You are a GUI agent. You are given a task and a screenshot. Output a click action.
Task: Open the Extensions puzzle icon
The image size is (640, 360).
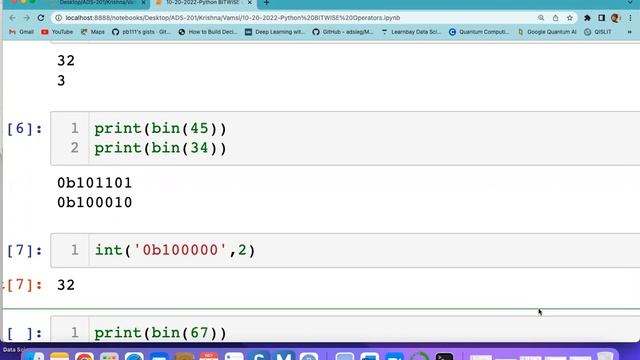coord(587,18)
